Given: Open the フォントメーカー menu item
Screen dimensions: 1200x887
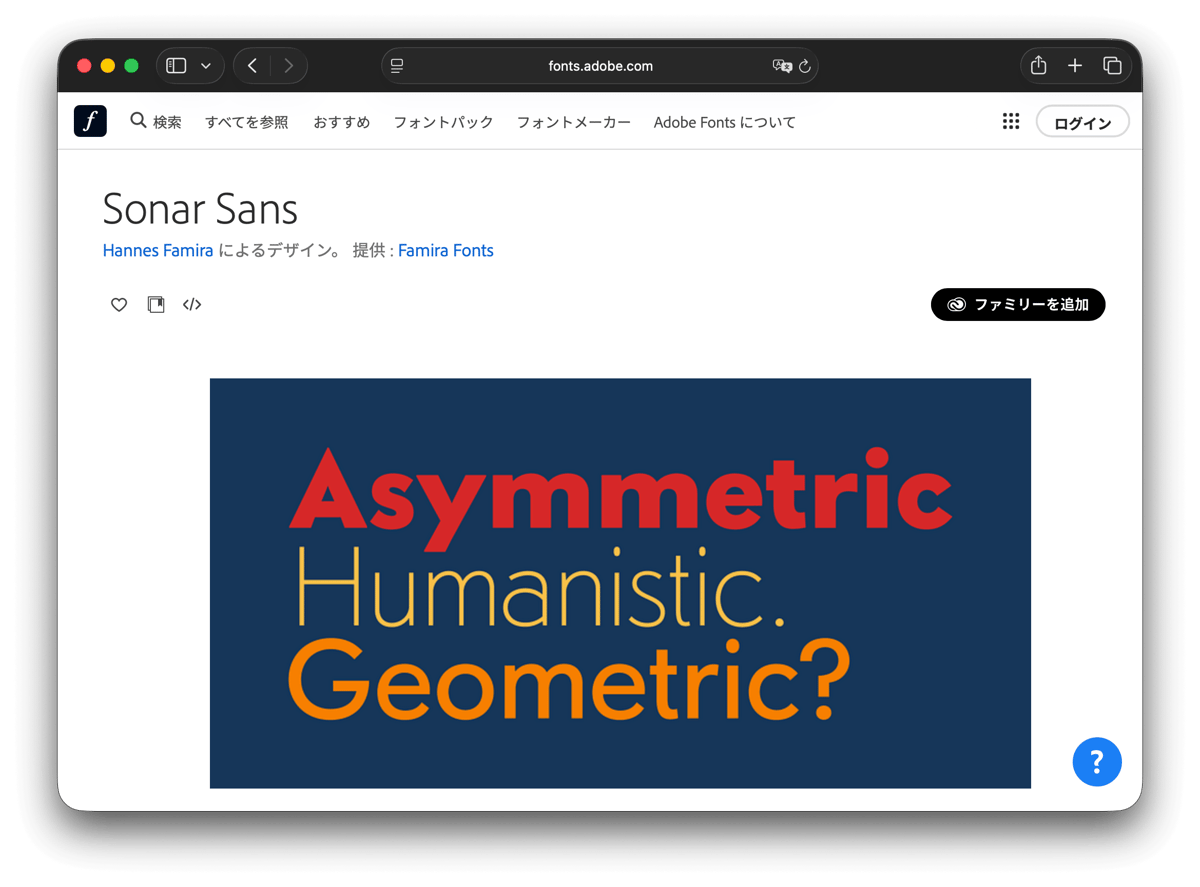Looking at the screenshot, I should click(x=574, y=122).
